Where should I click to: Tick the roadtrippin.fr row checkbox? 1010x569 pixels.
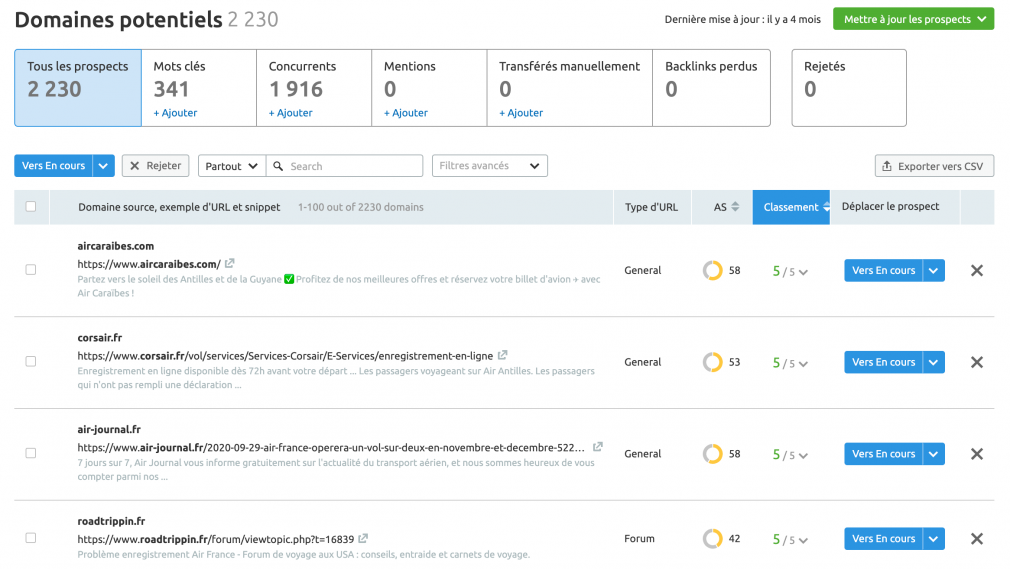[x=31, y=538]
